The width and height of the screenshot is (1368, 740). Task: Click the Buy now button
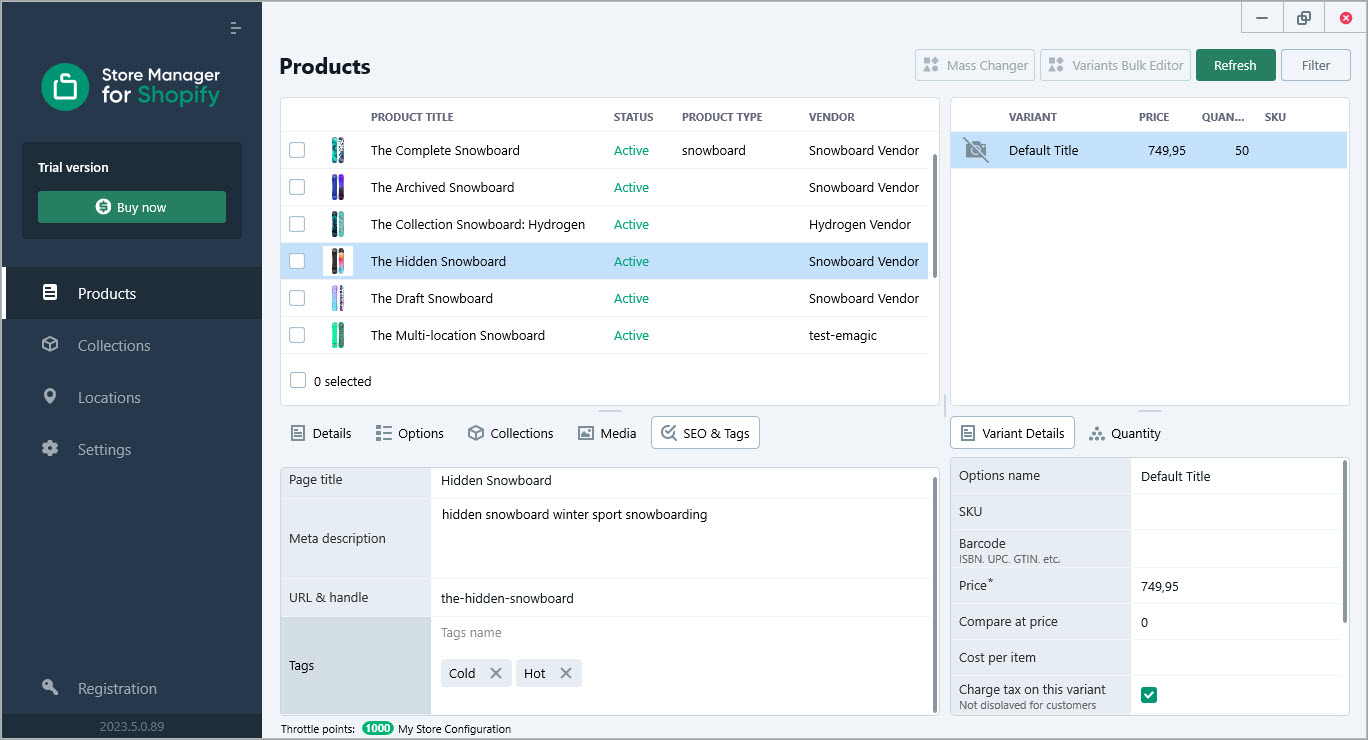tap(132, 207)
